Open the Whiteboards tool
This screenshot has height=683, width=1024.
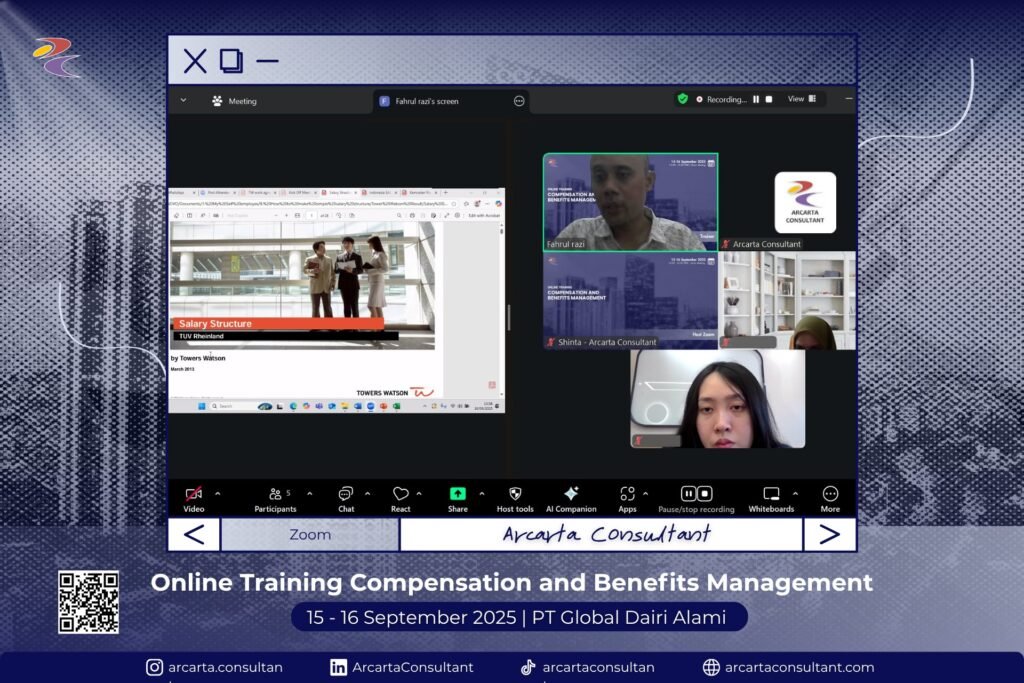tap(771, 495)
